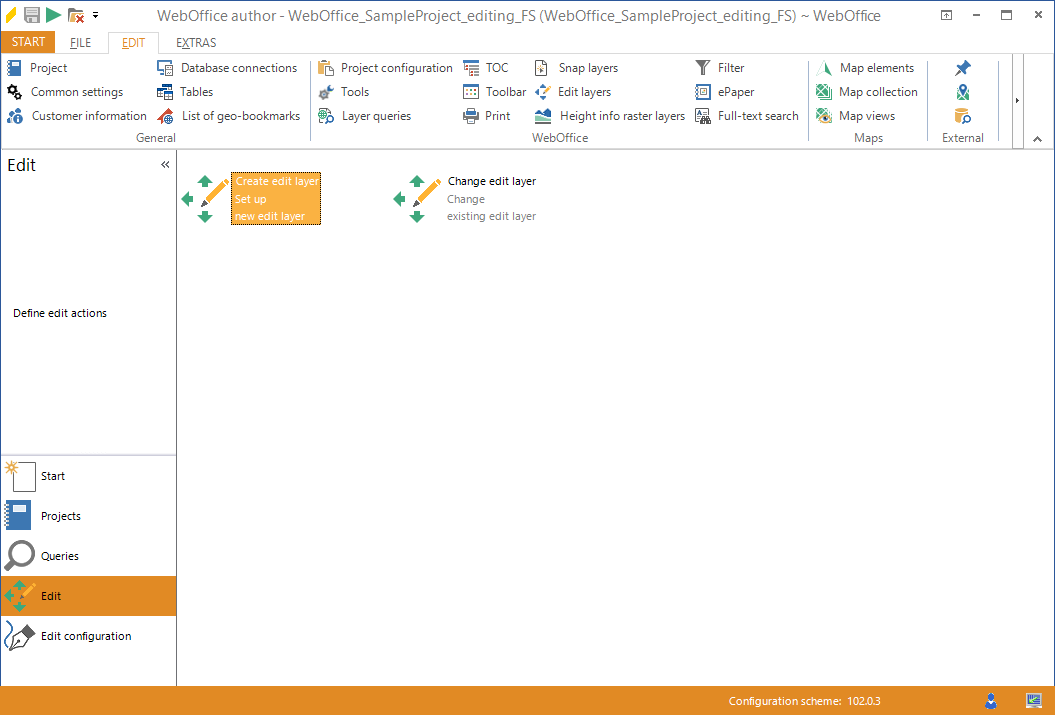Open Height info raster layers
The height and width of the screenshot is (715, 1055).
pyautogui.click(x=610, y=116)
